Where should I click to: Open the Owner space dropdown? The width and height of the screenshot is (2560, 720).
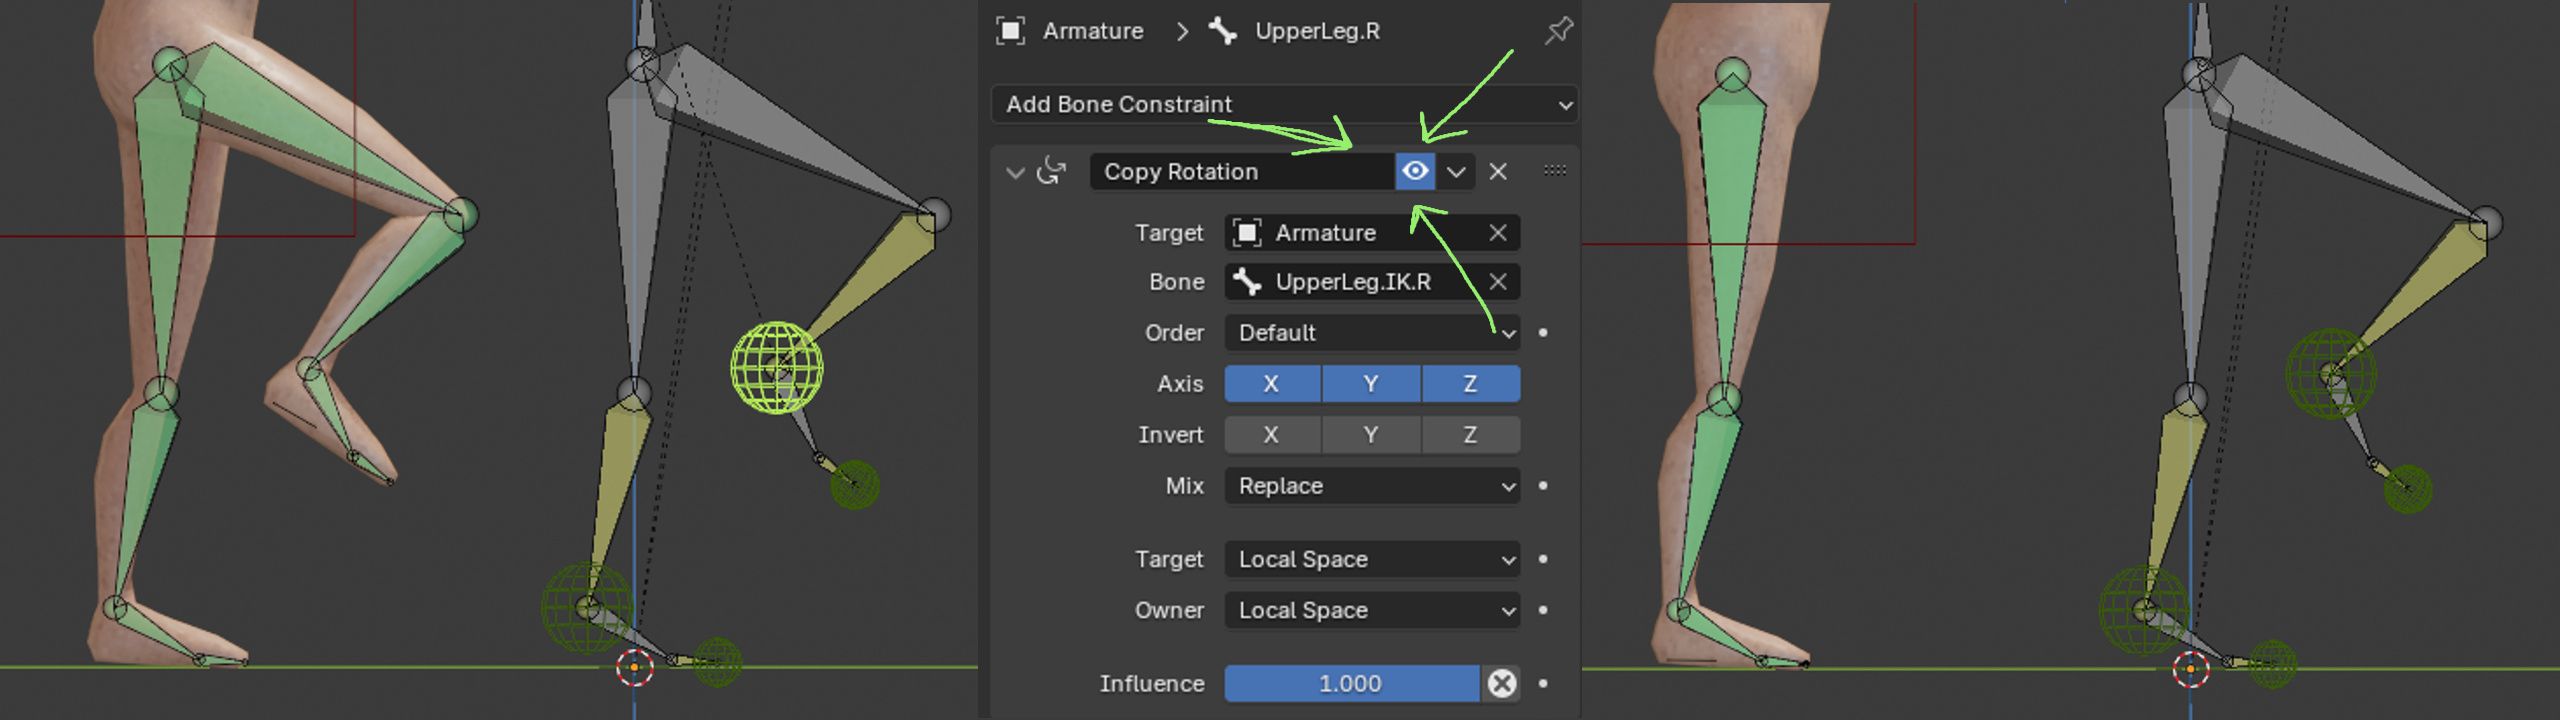coord(1372,610)
